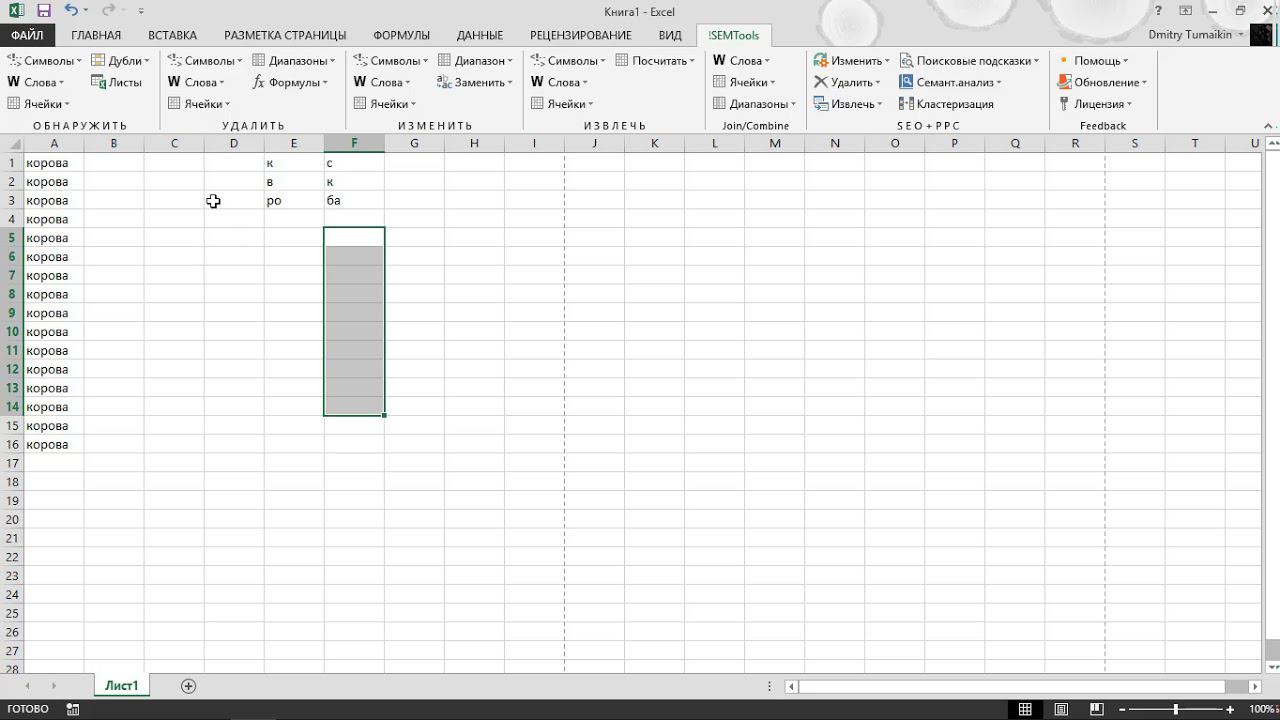
Task: Open Ячейки in the УДАЛИТЬ group
Action: click(198, 104)
